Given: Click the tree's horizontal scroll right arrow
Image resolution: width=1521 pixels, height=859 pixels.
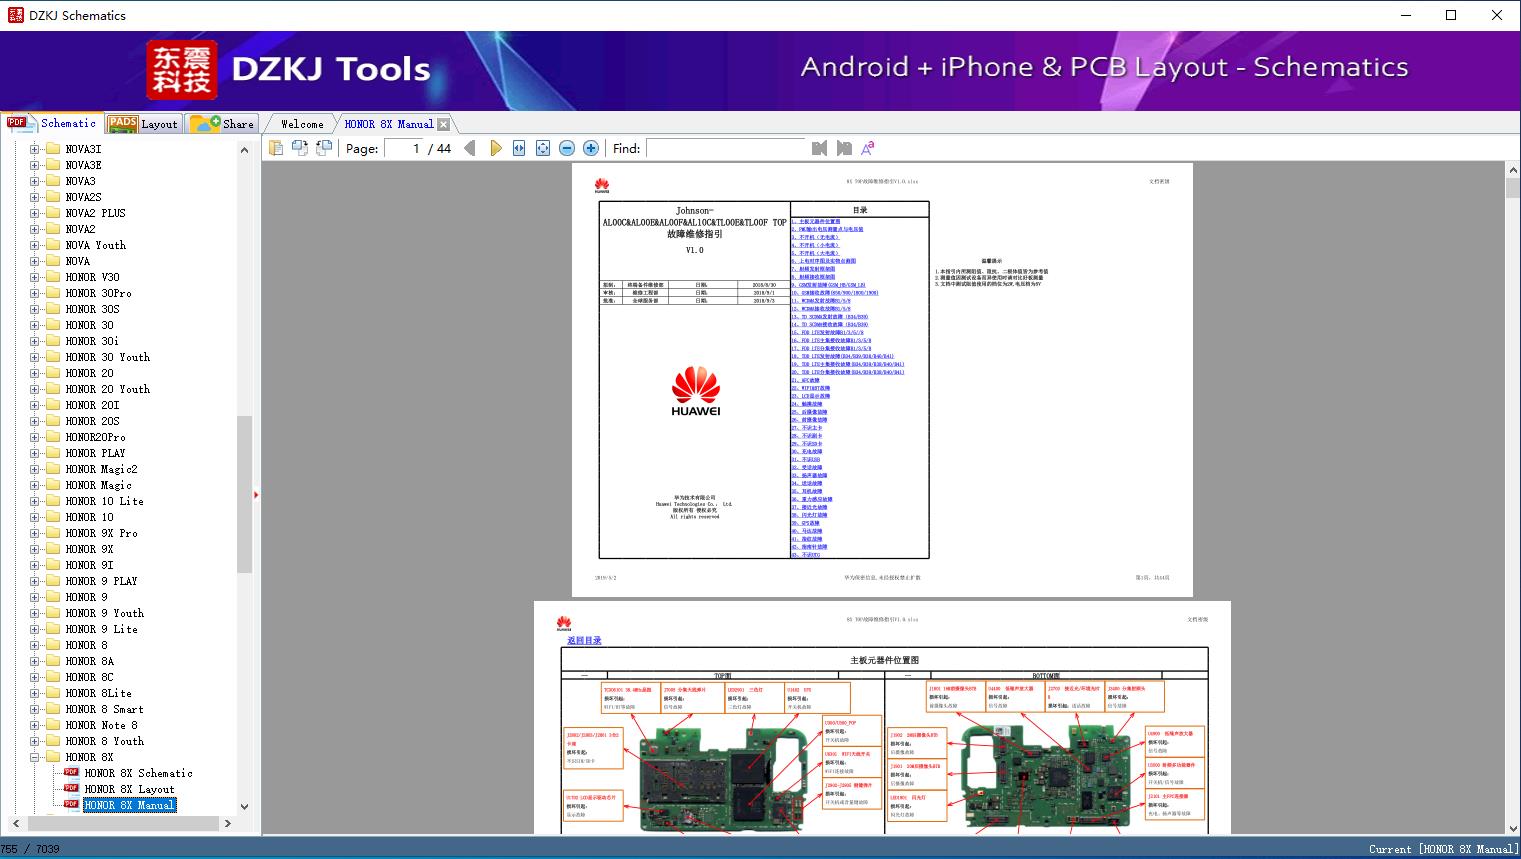Looking at the screenshot, I should pyautogui.click(x=227, y=823).
